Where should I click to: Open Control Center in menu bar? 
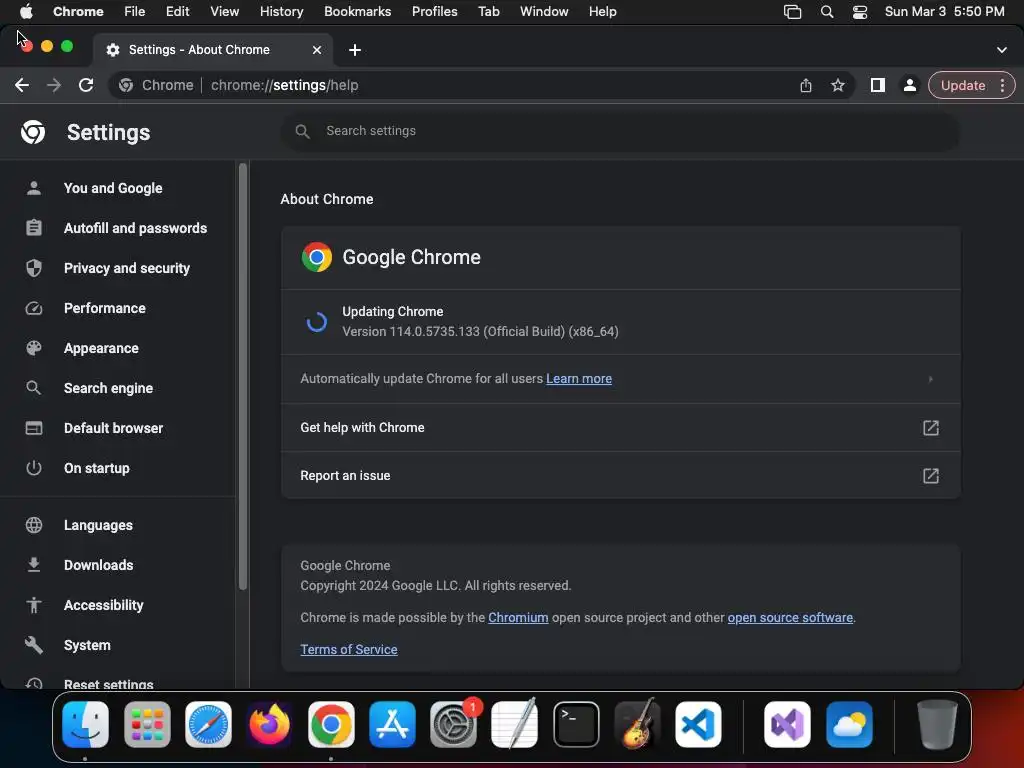click(x=860, y=12)
